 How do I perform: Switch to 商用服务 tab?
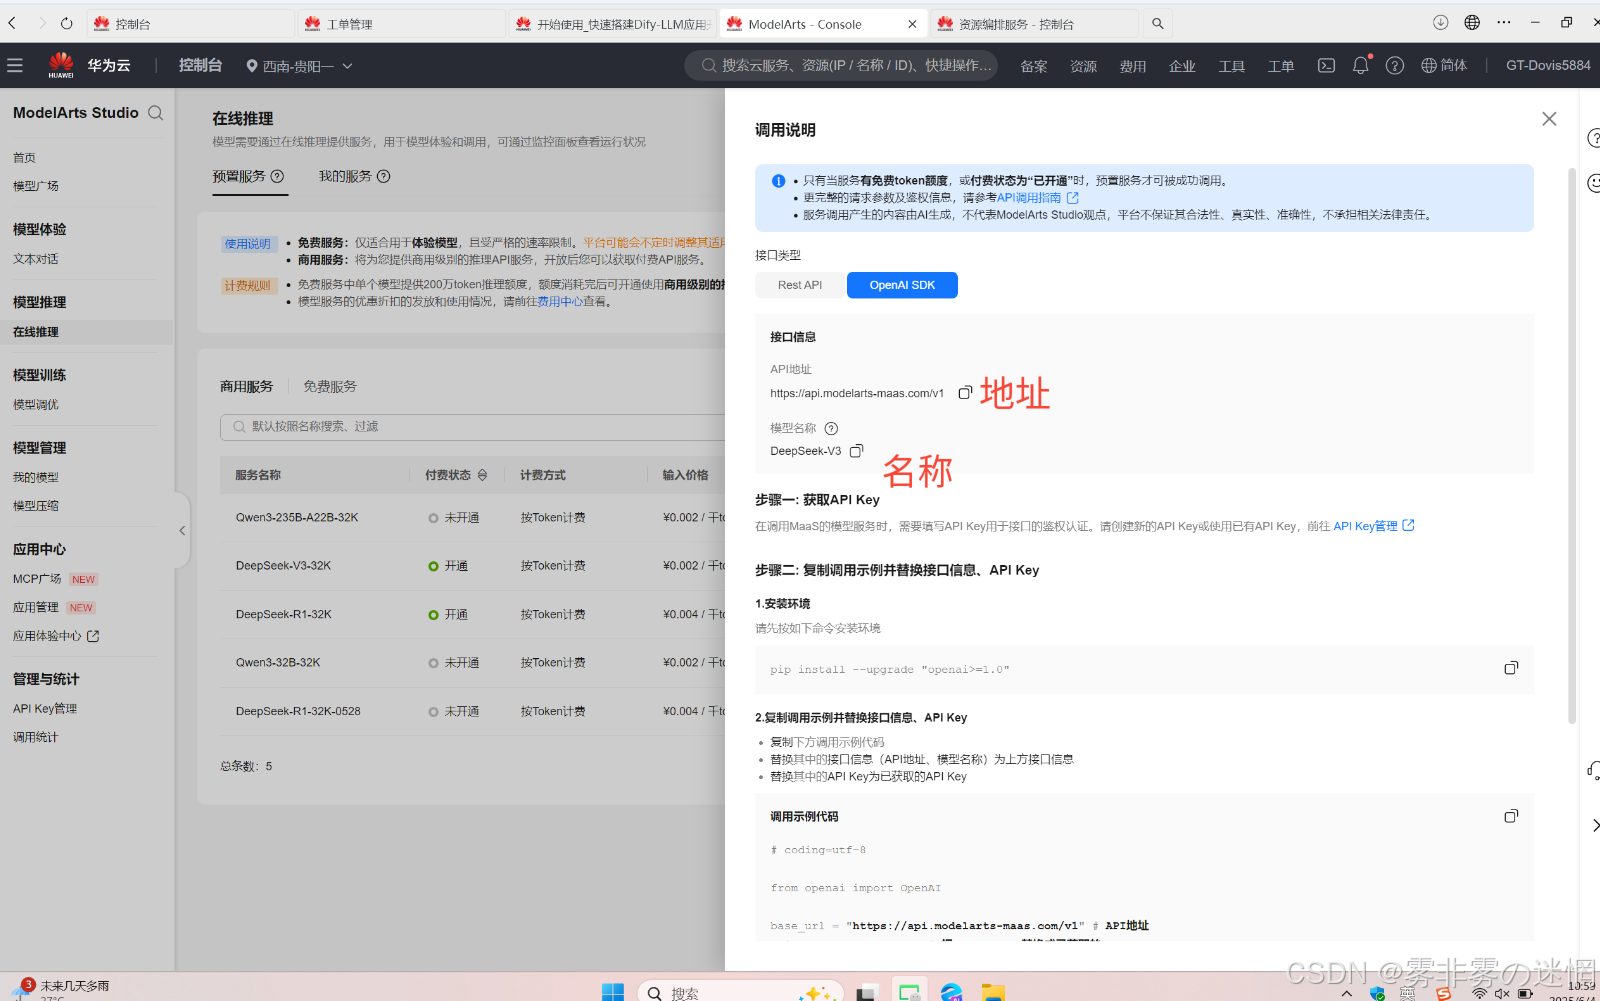point(246,386)
